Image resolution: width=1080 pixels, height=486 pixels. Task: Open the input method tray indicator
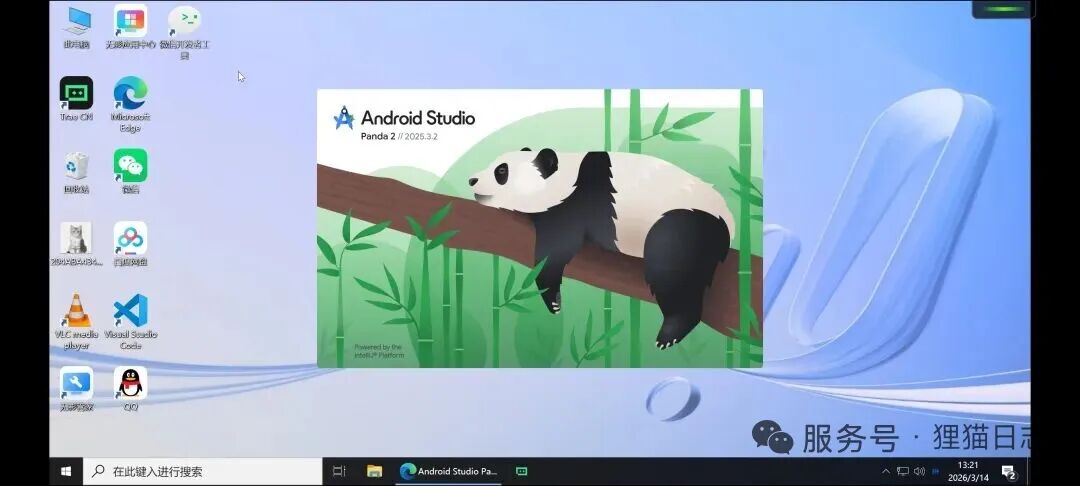(935, 472)
